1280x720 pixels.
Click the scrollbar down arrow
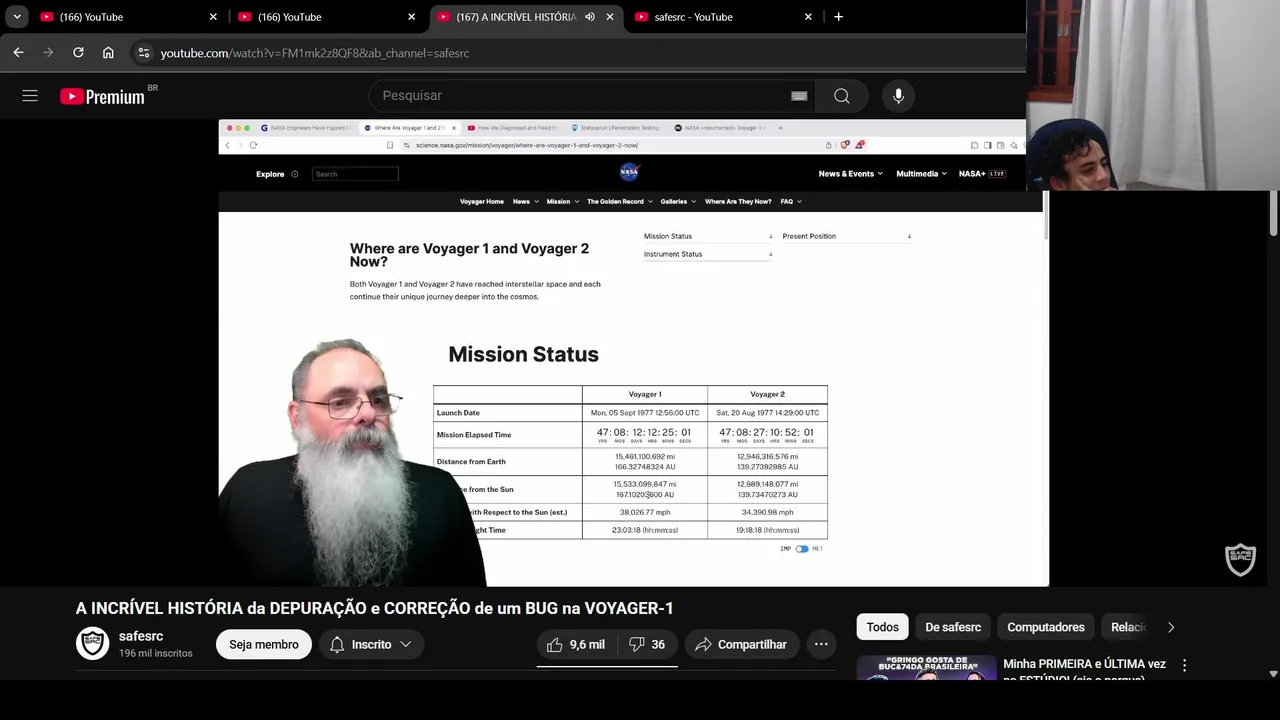coord(1273,674)
